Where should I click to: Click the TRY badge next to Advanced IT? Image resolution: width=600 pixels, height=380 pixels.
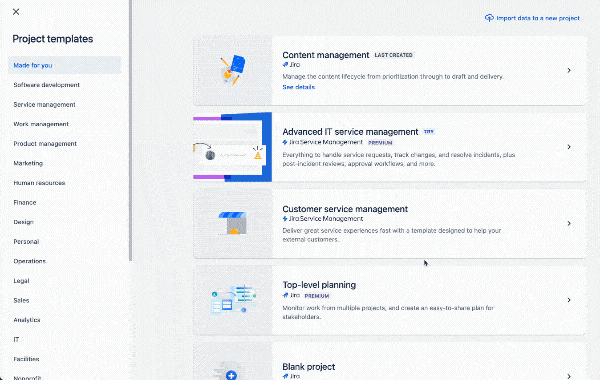tap(429, 132)
